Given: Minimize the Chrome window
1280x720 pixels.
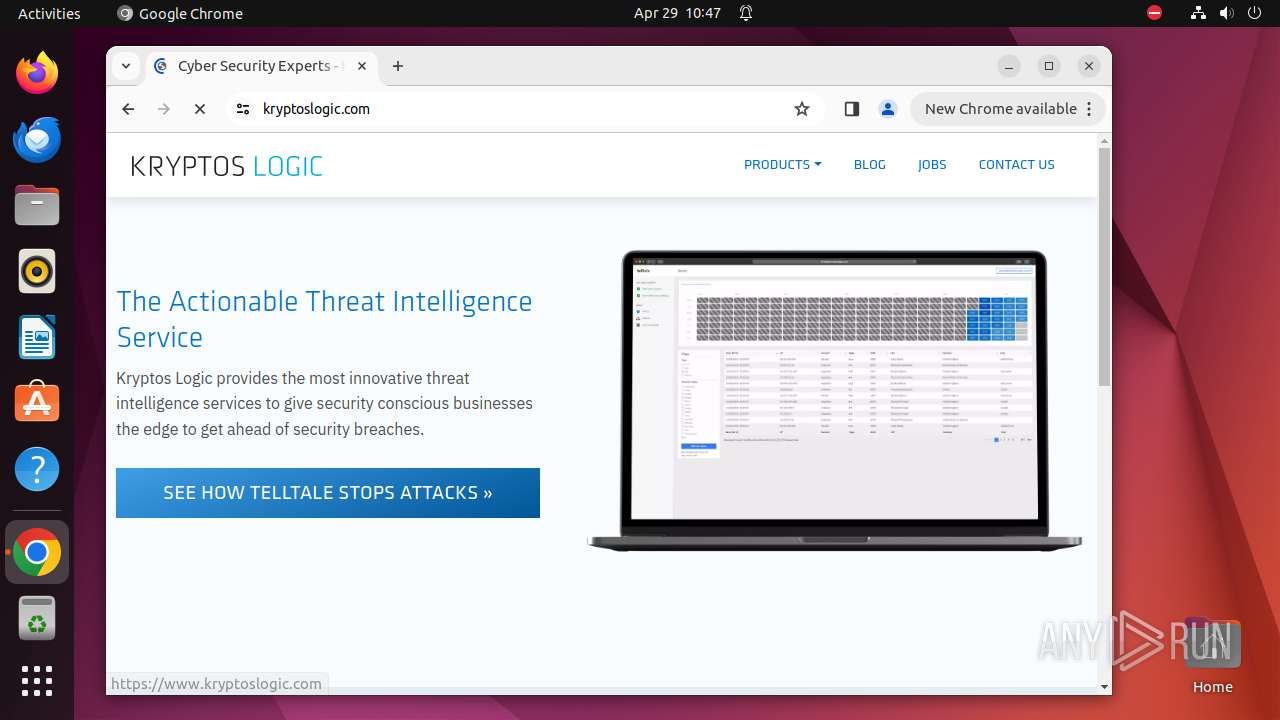Looking at the screenshot, I should [1009, 66].
